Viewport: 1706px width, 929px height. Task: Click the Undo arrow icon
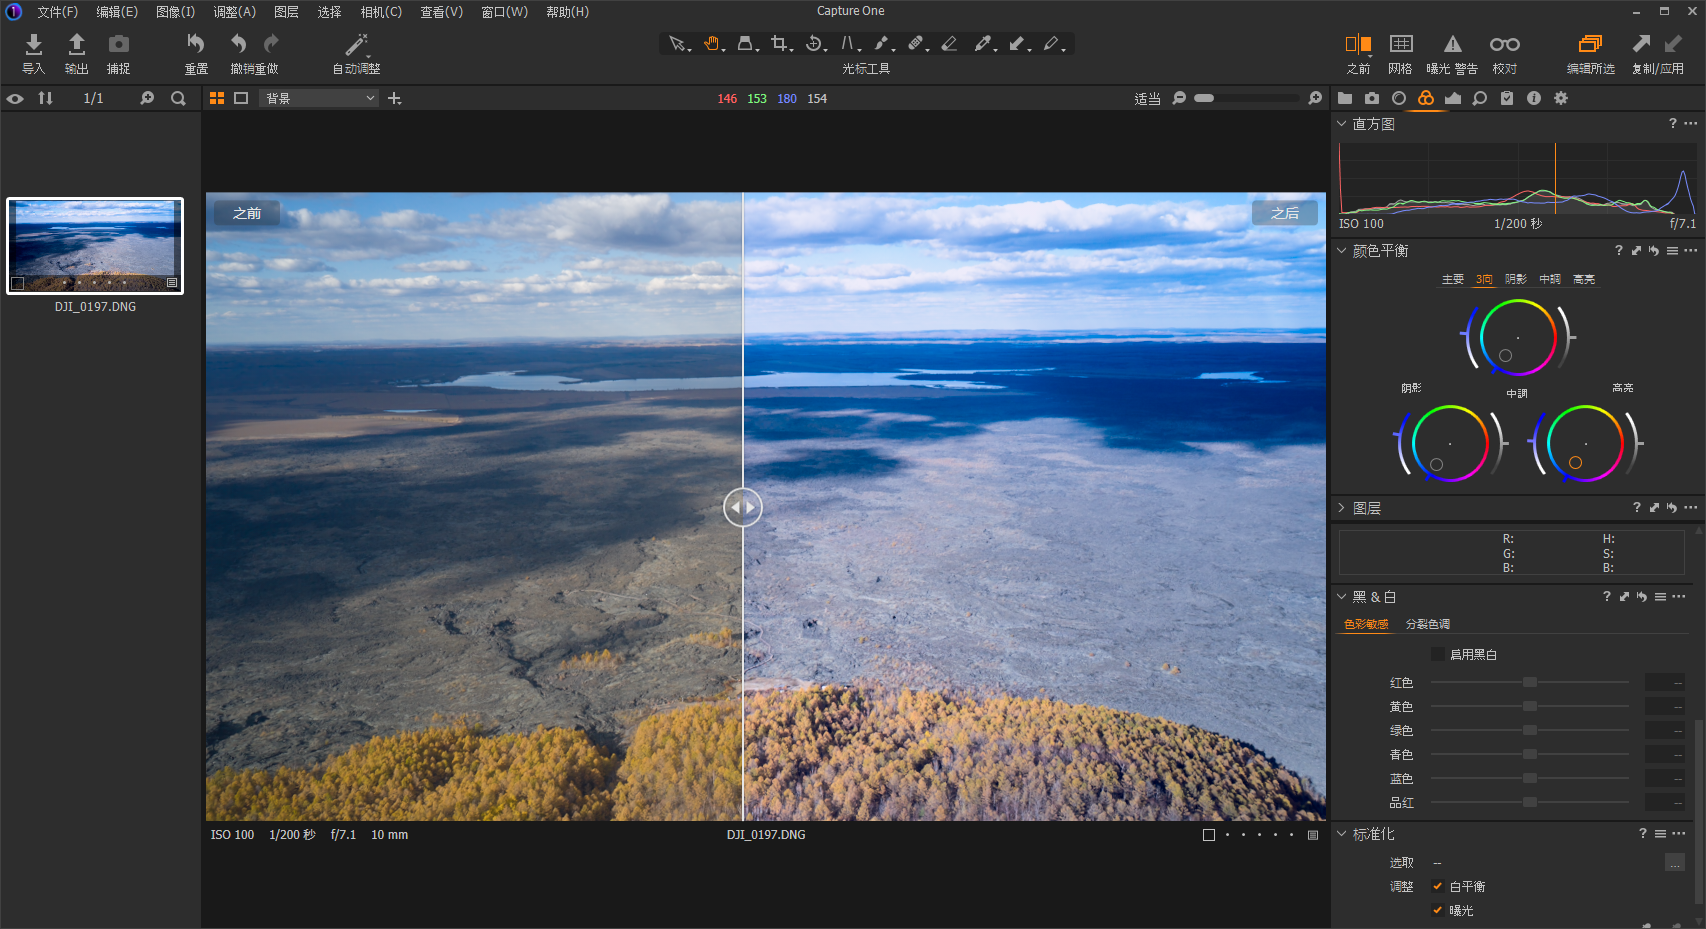pyautogui.click(x=238, y=44)
